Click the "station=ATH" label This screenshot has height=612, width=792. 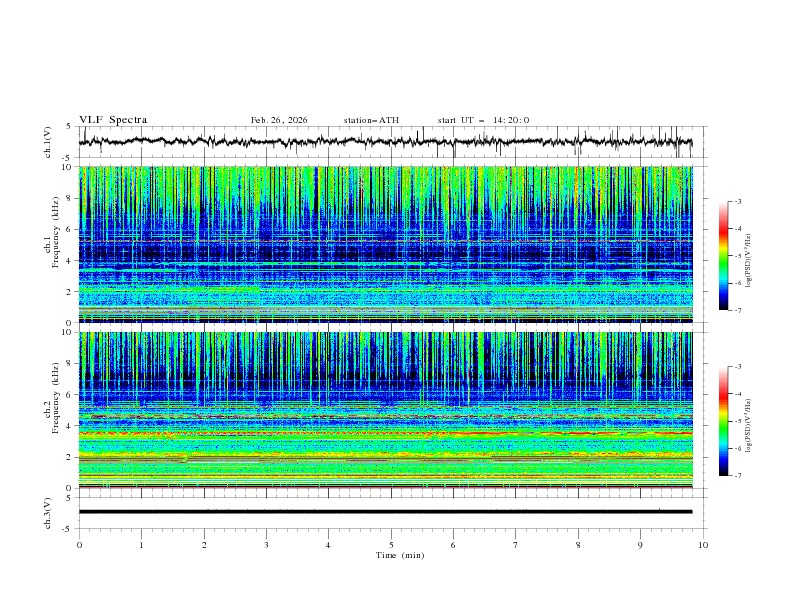coord(371,120)
